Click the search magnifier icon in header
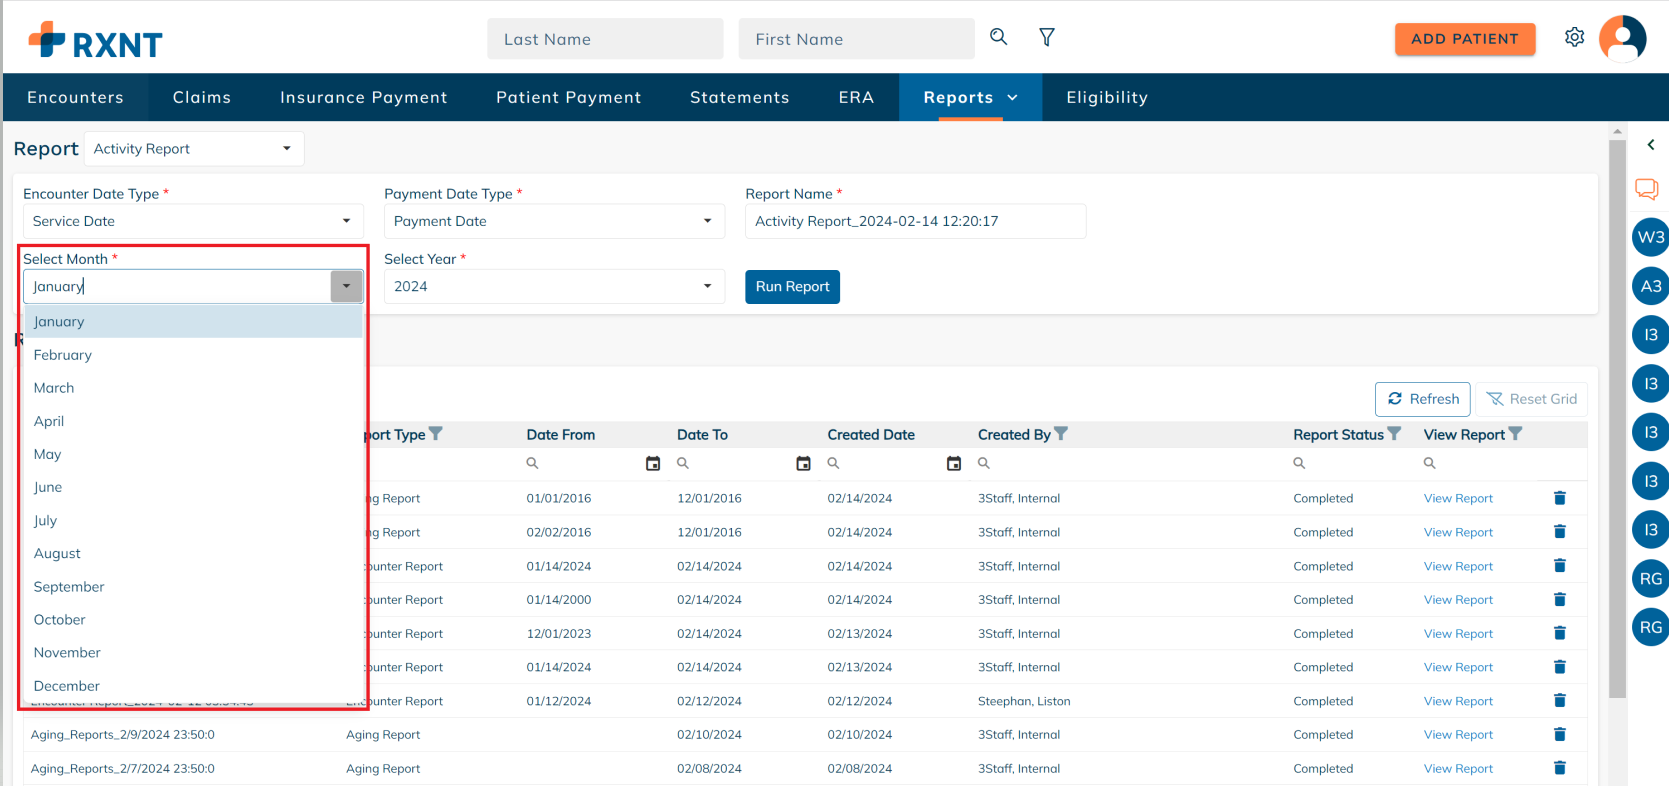The width and height of the screenshot is (1669, 786). [998, 37]
